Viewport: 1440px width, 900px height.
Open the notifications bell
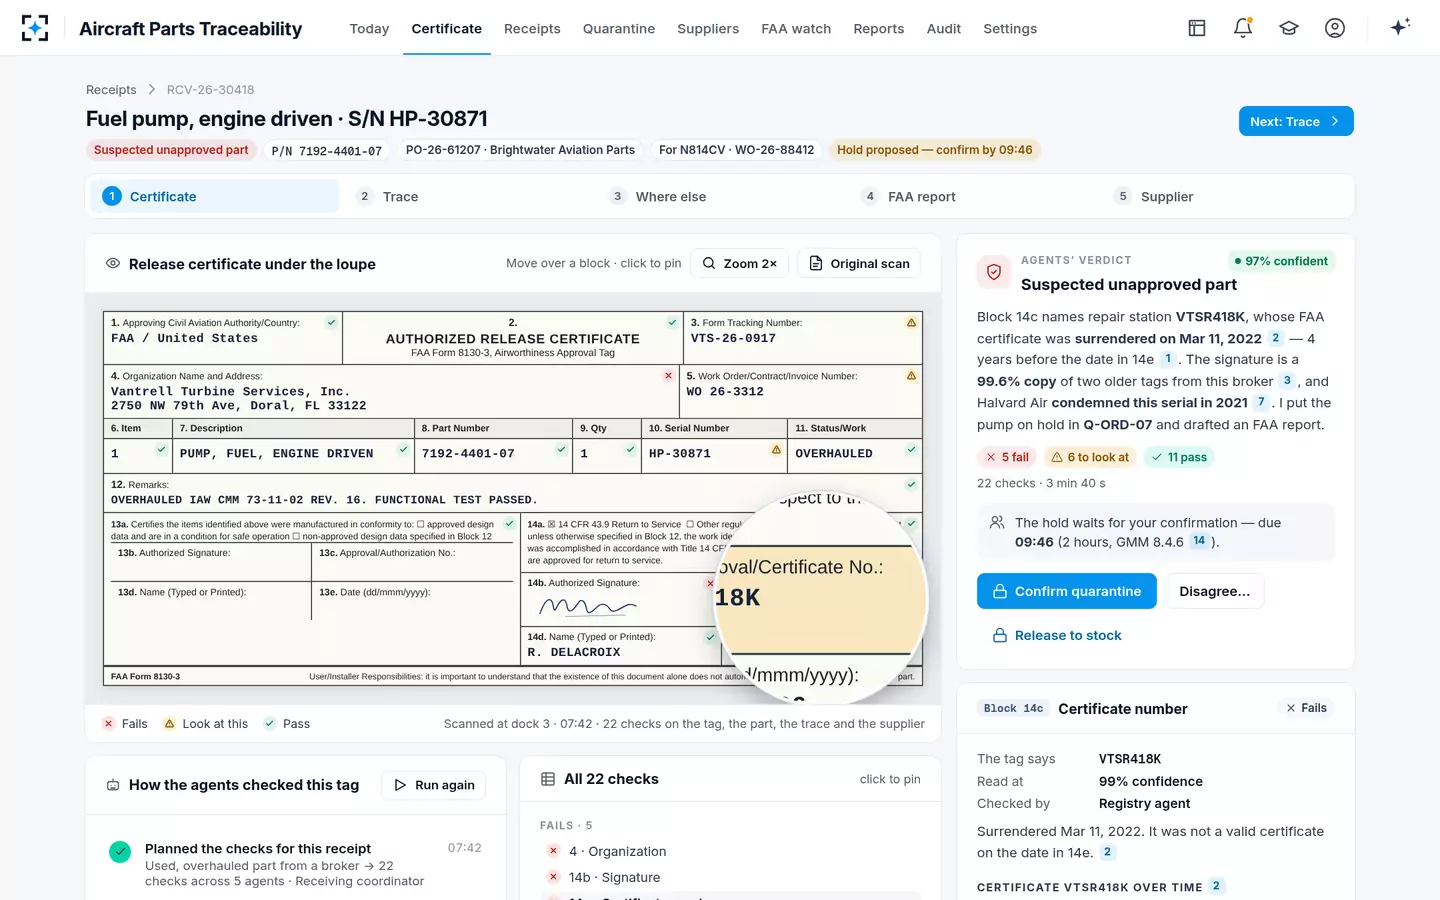(1243, 28)
